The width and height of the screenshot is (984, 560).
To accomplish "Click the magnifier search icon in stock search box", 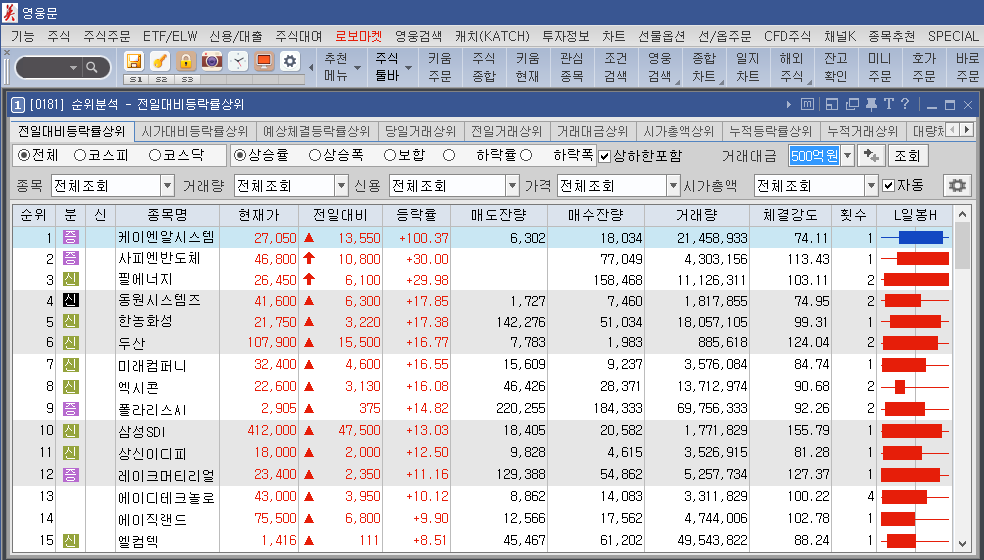I will point(92,67).
